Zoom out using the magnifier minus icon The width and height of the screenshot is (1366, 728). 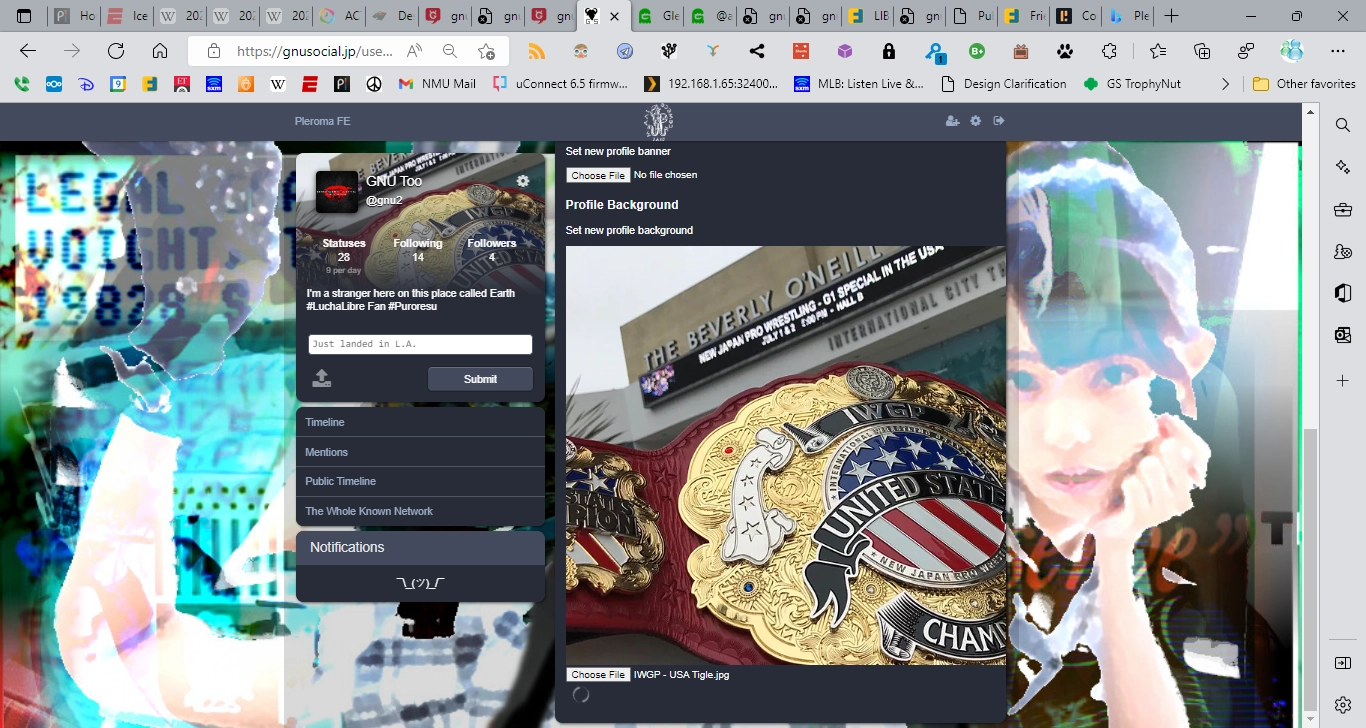pos(450,51)
